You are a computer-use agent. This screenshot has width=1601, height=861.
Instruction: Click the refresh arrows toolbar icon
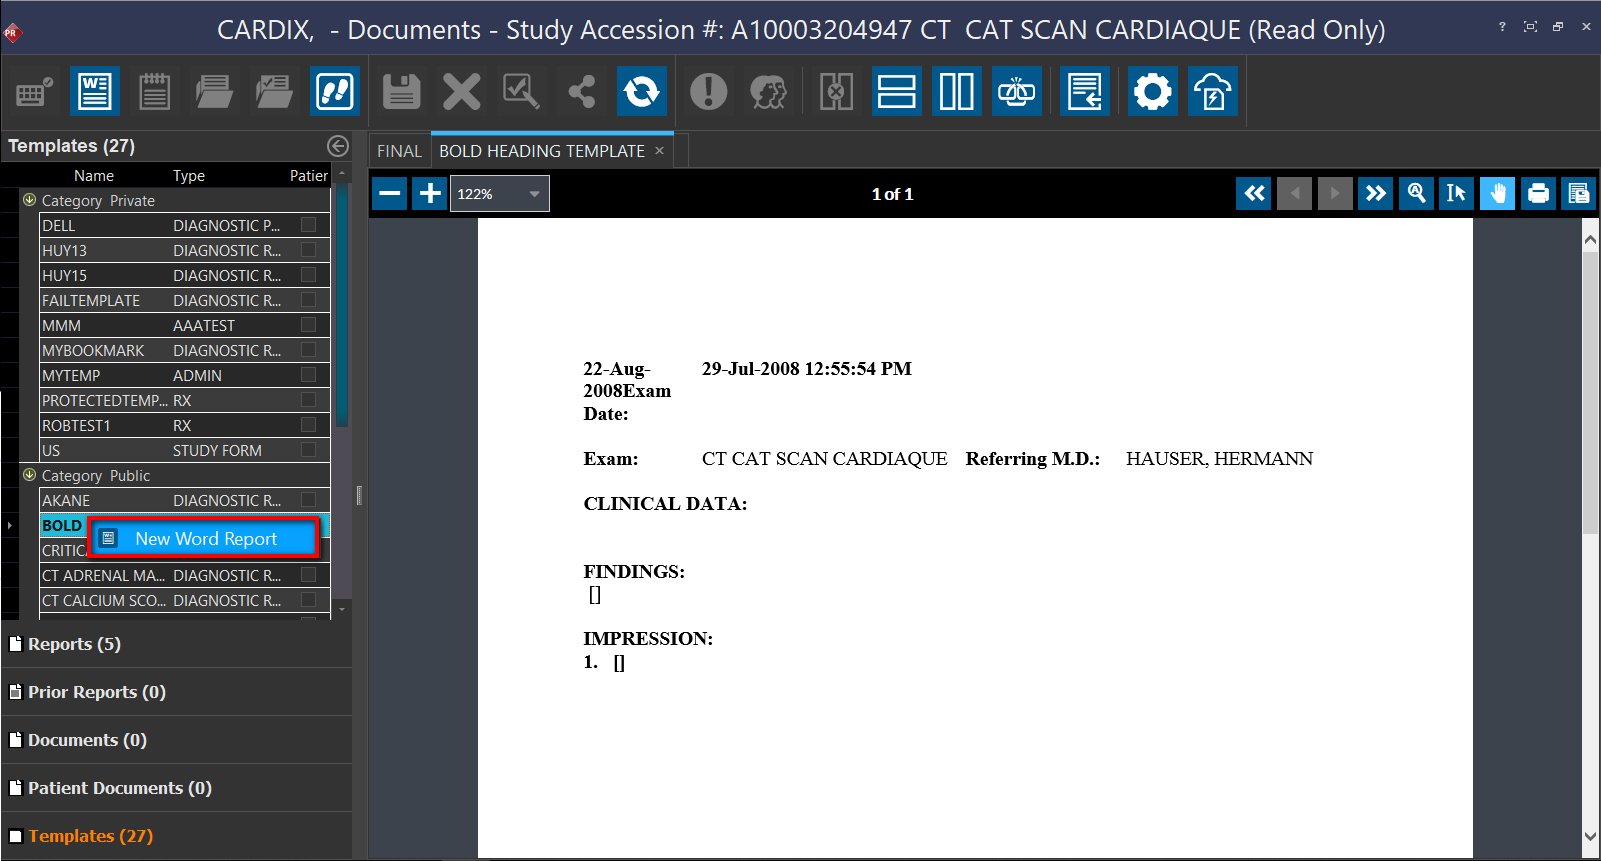tap(641, 92)
